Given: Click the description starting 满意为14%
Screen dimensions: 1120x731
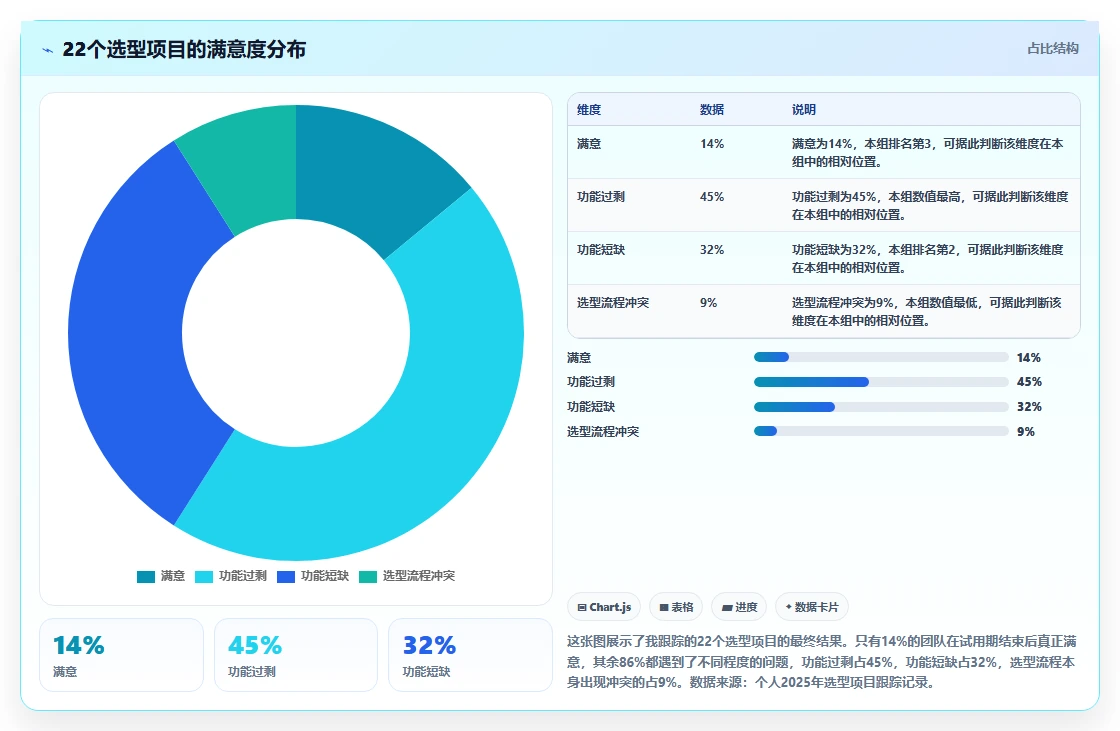Looking at the screenshot, I should 927,153.
